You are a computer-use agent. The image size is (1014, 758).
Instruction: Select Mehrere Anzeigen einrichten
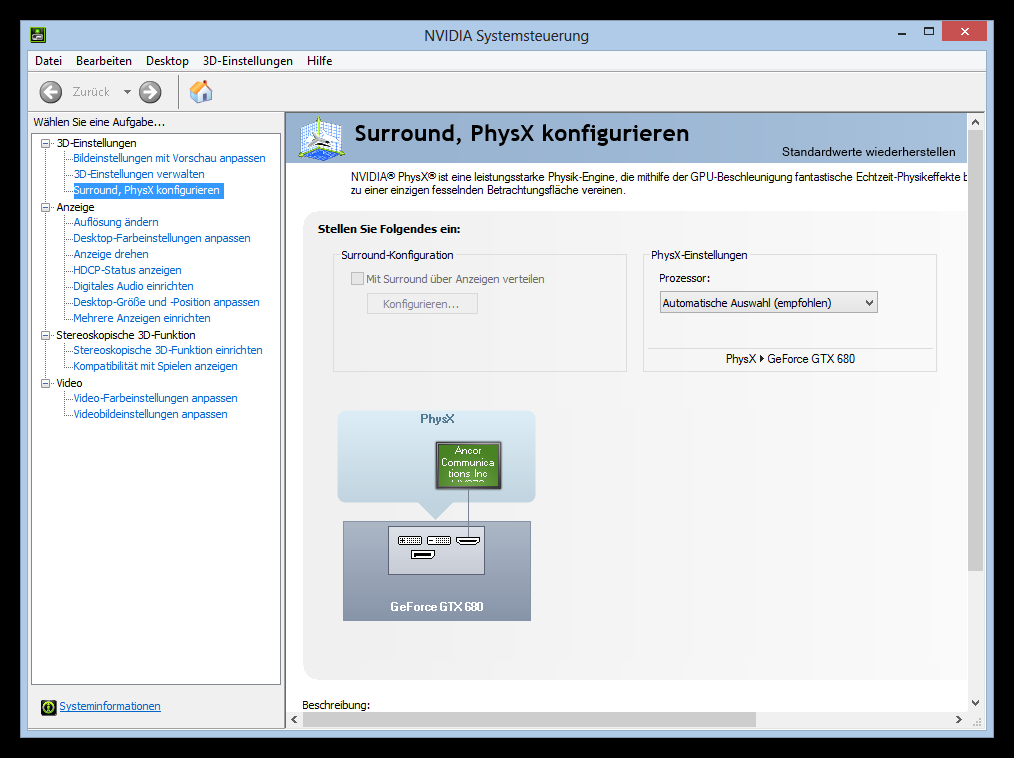(x=142, y=318)
